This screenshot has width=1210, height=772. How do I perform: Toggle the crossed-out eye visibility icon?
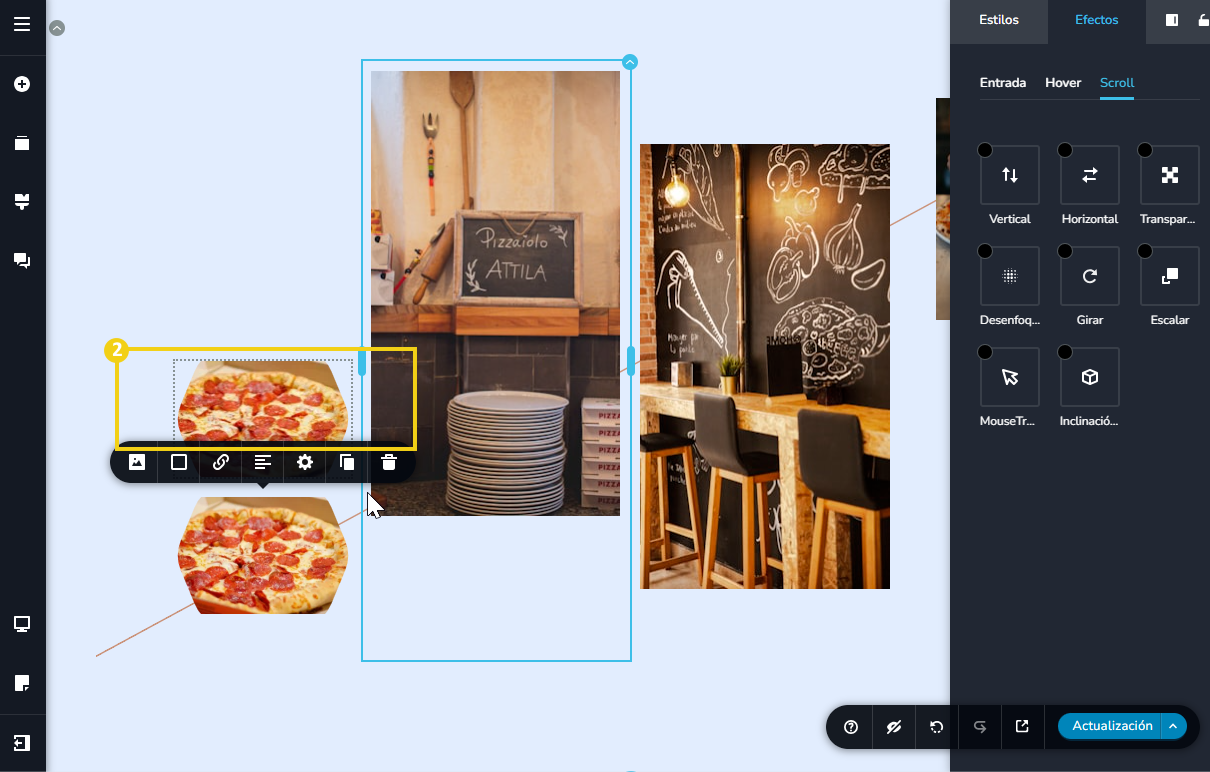pos(894,727)
